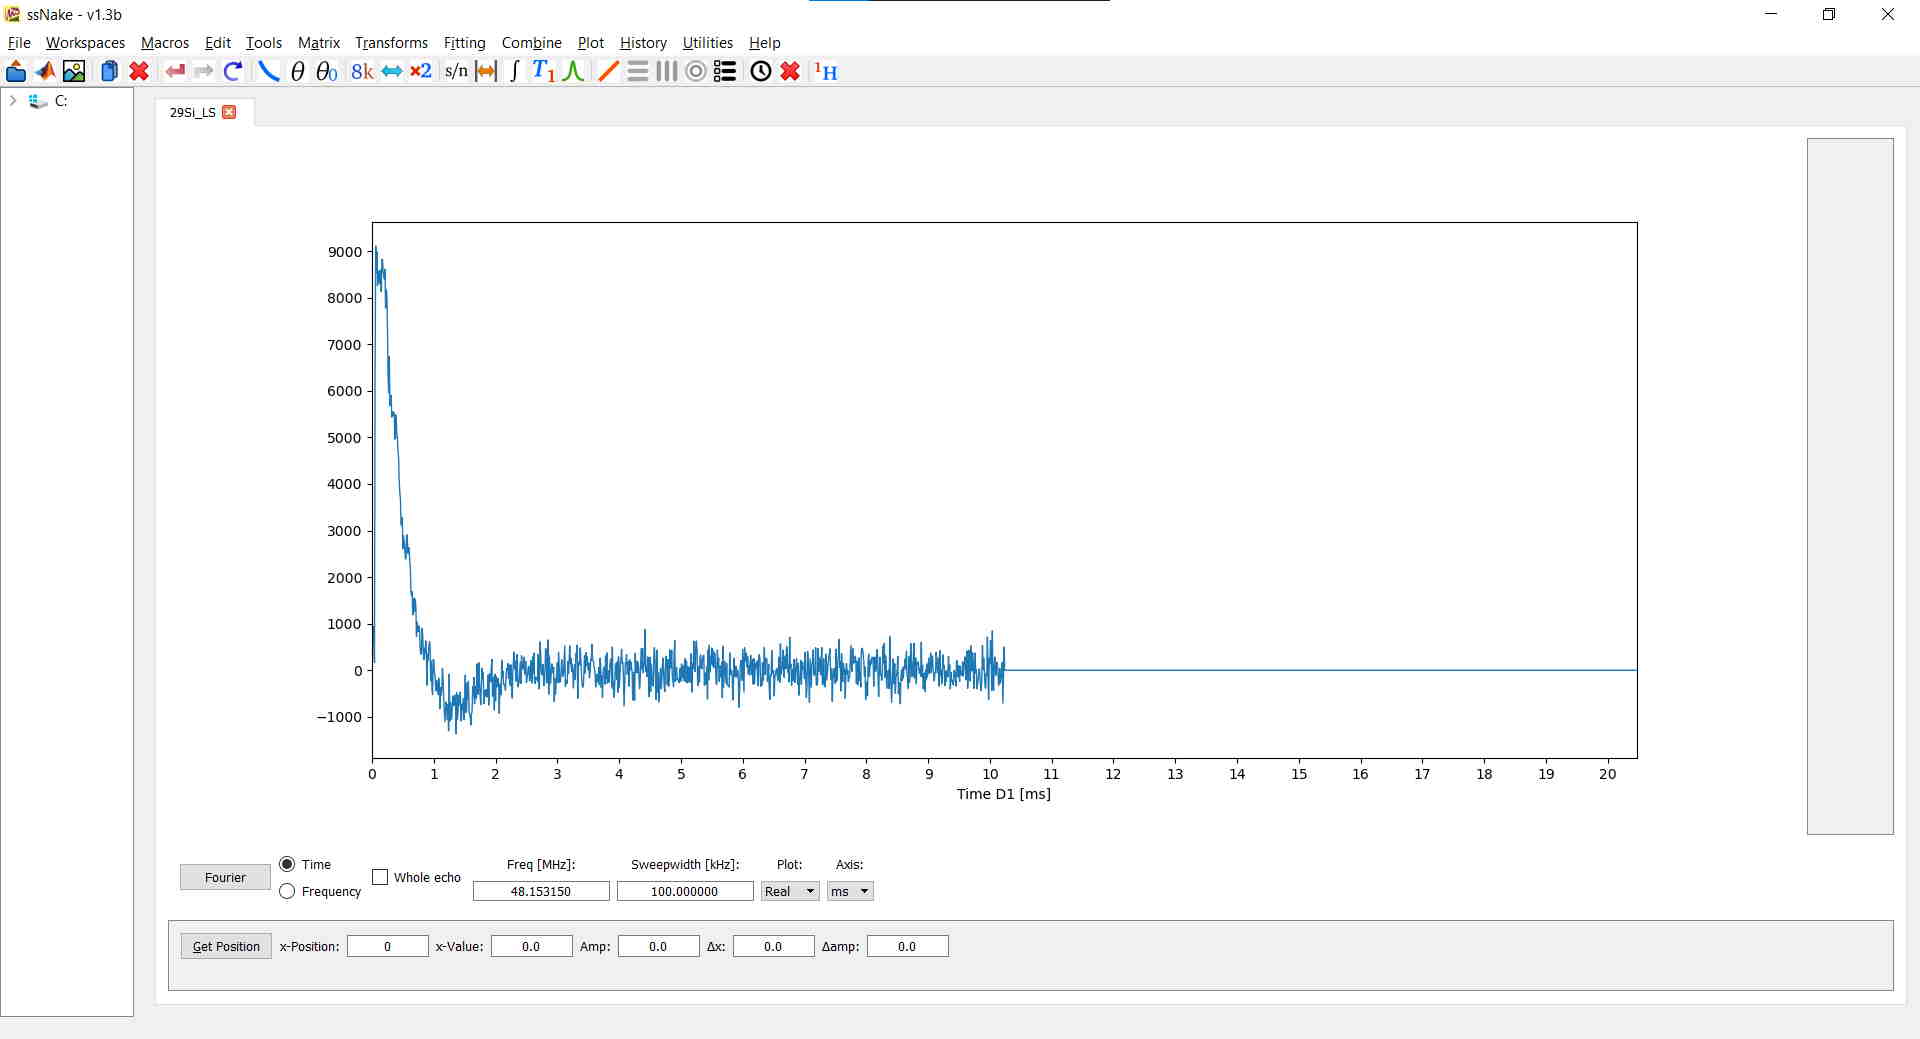Click the green Lorentzian peak fitting icon
Screen dimensions: 1920x1039
click(x=573, y=71)
